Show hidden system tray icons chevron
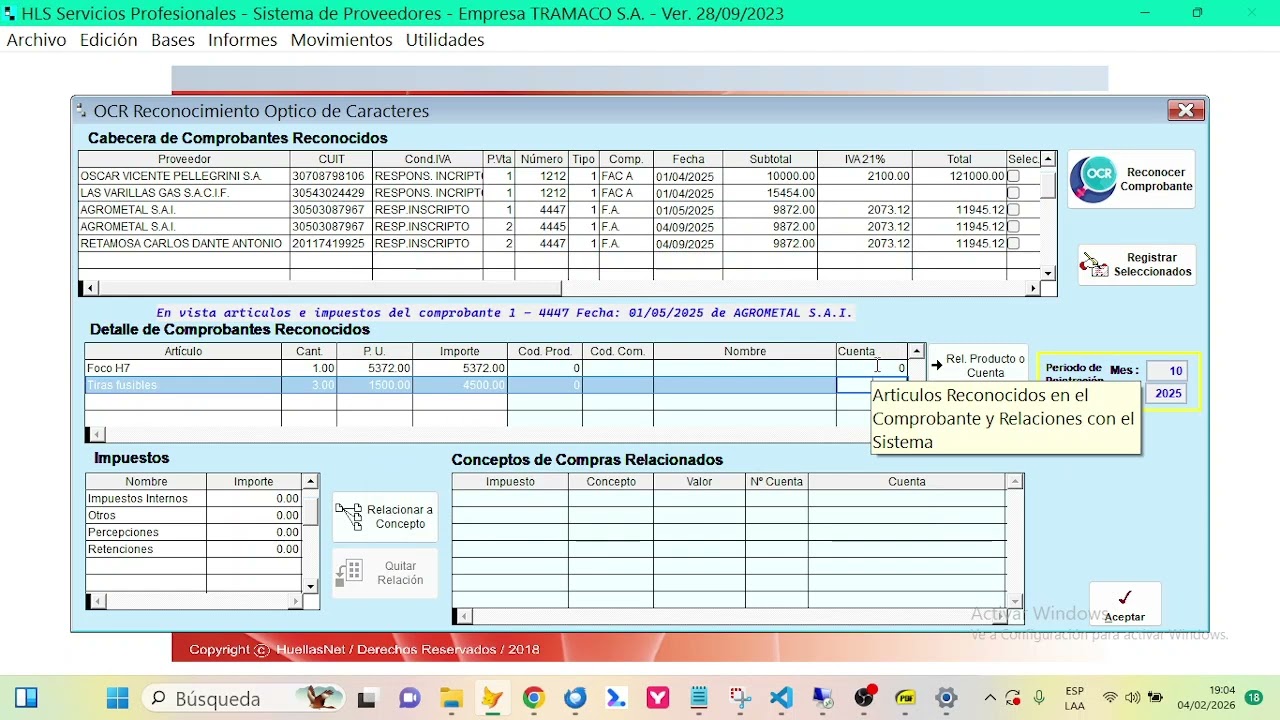1280x720 pixels. pyautogui.click(x=990, y=698)
